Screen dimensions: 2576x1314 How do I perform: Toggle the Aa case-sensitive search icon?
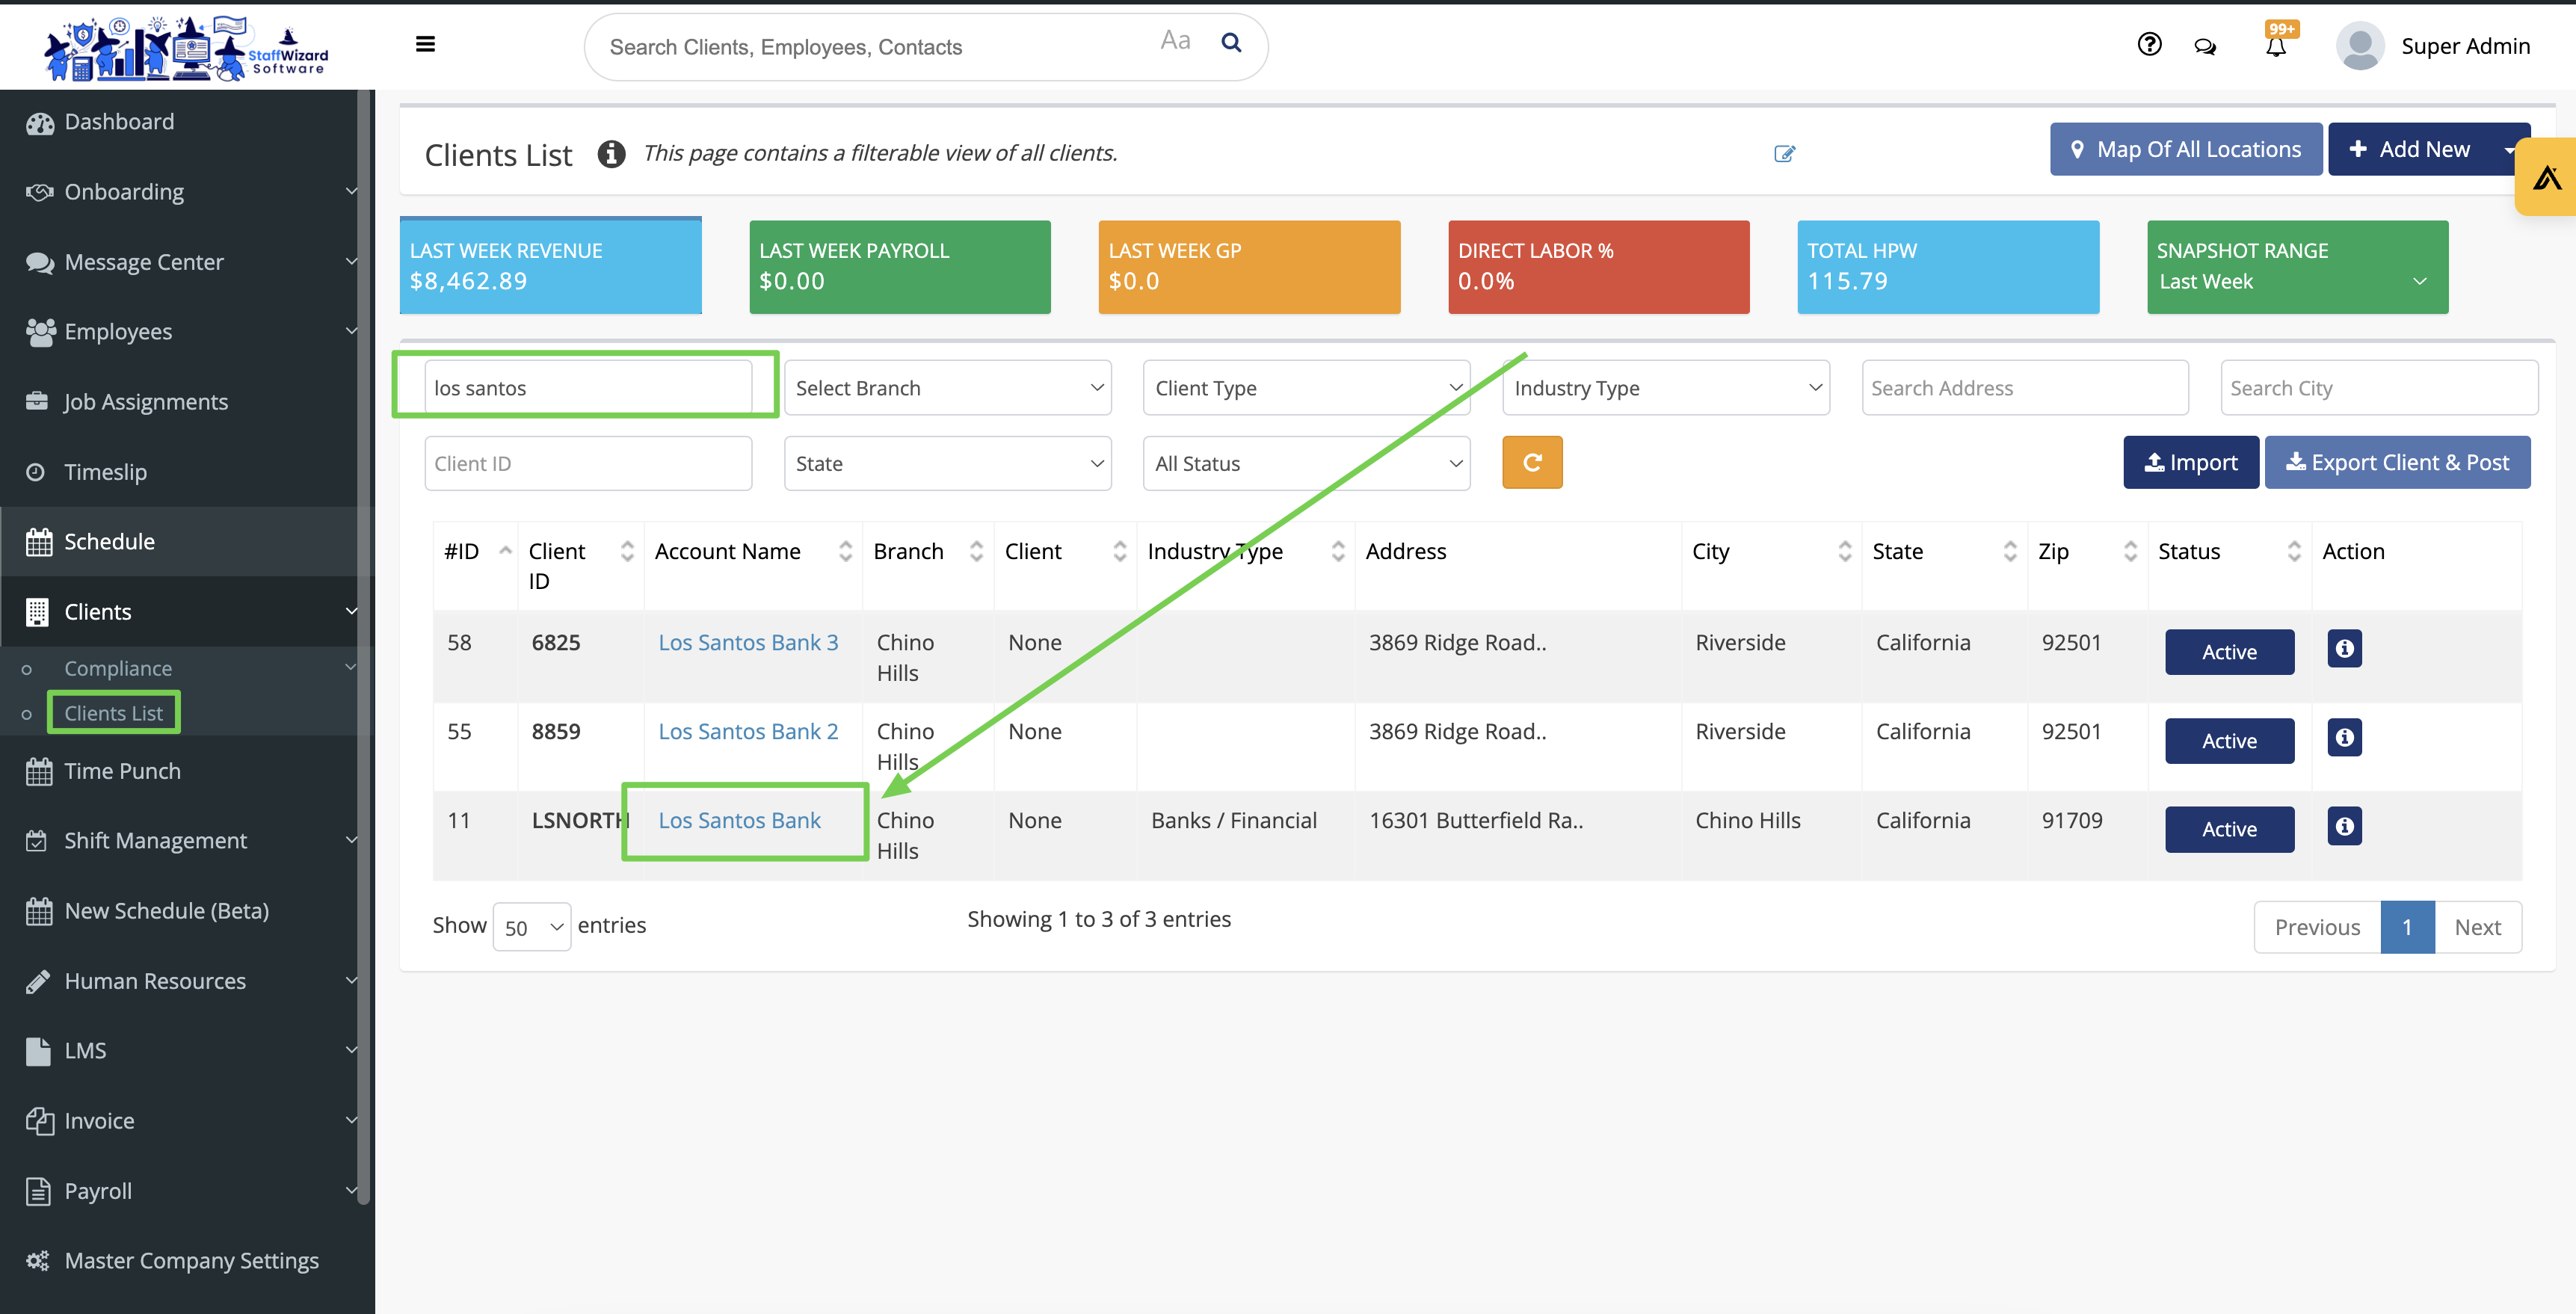(1175, 41)
